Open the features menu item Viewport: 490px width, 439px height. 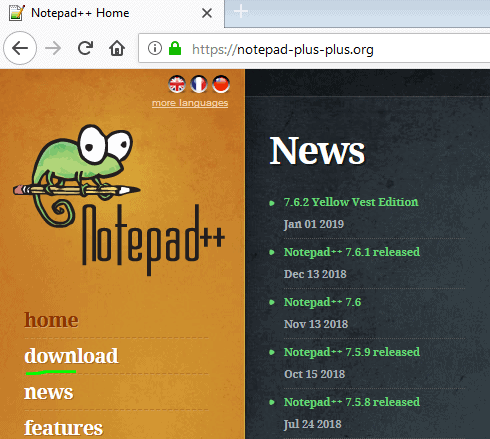[63, 428]
